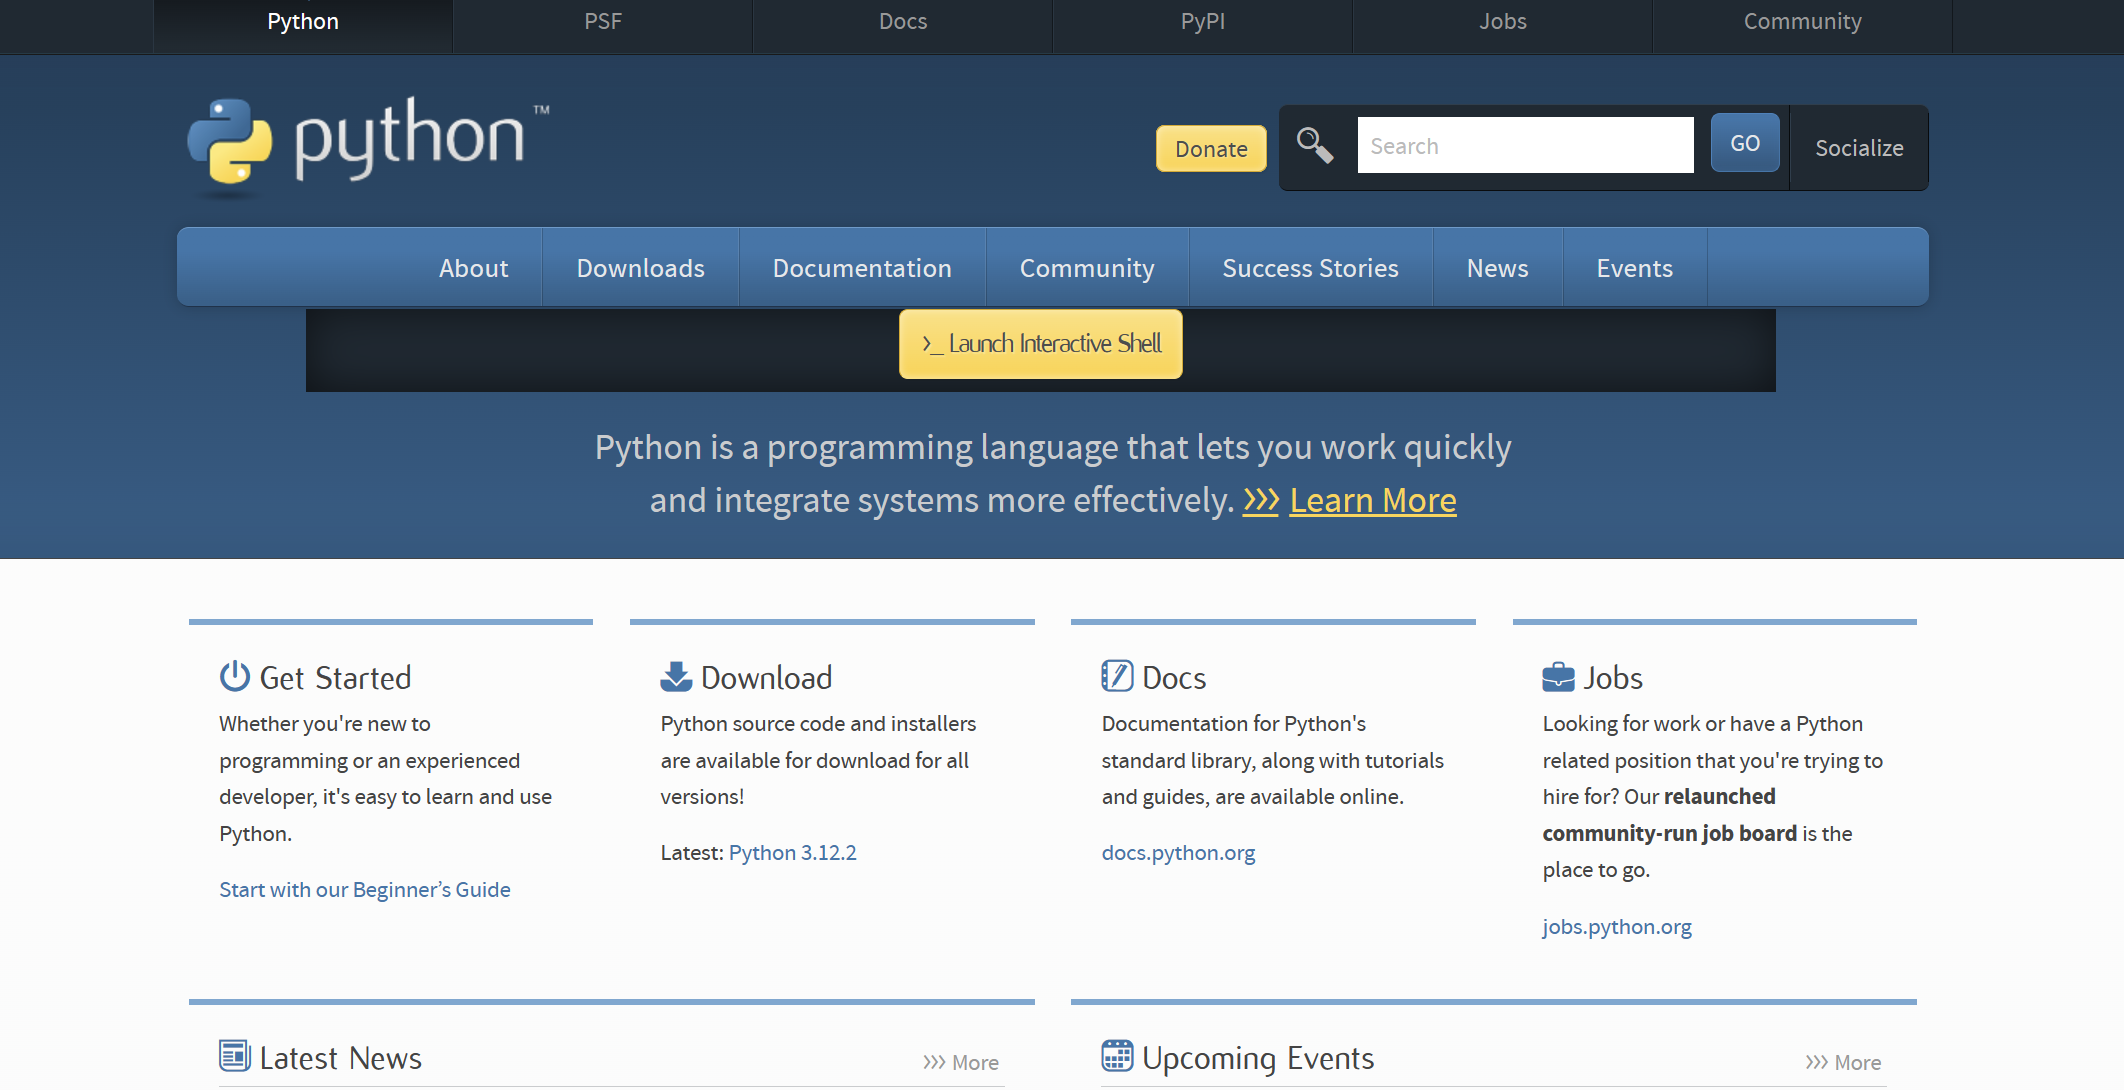
Task: Click the Latest News heading
Action: [341, 1058]
